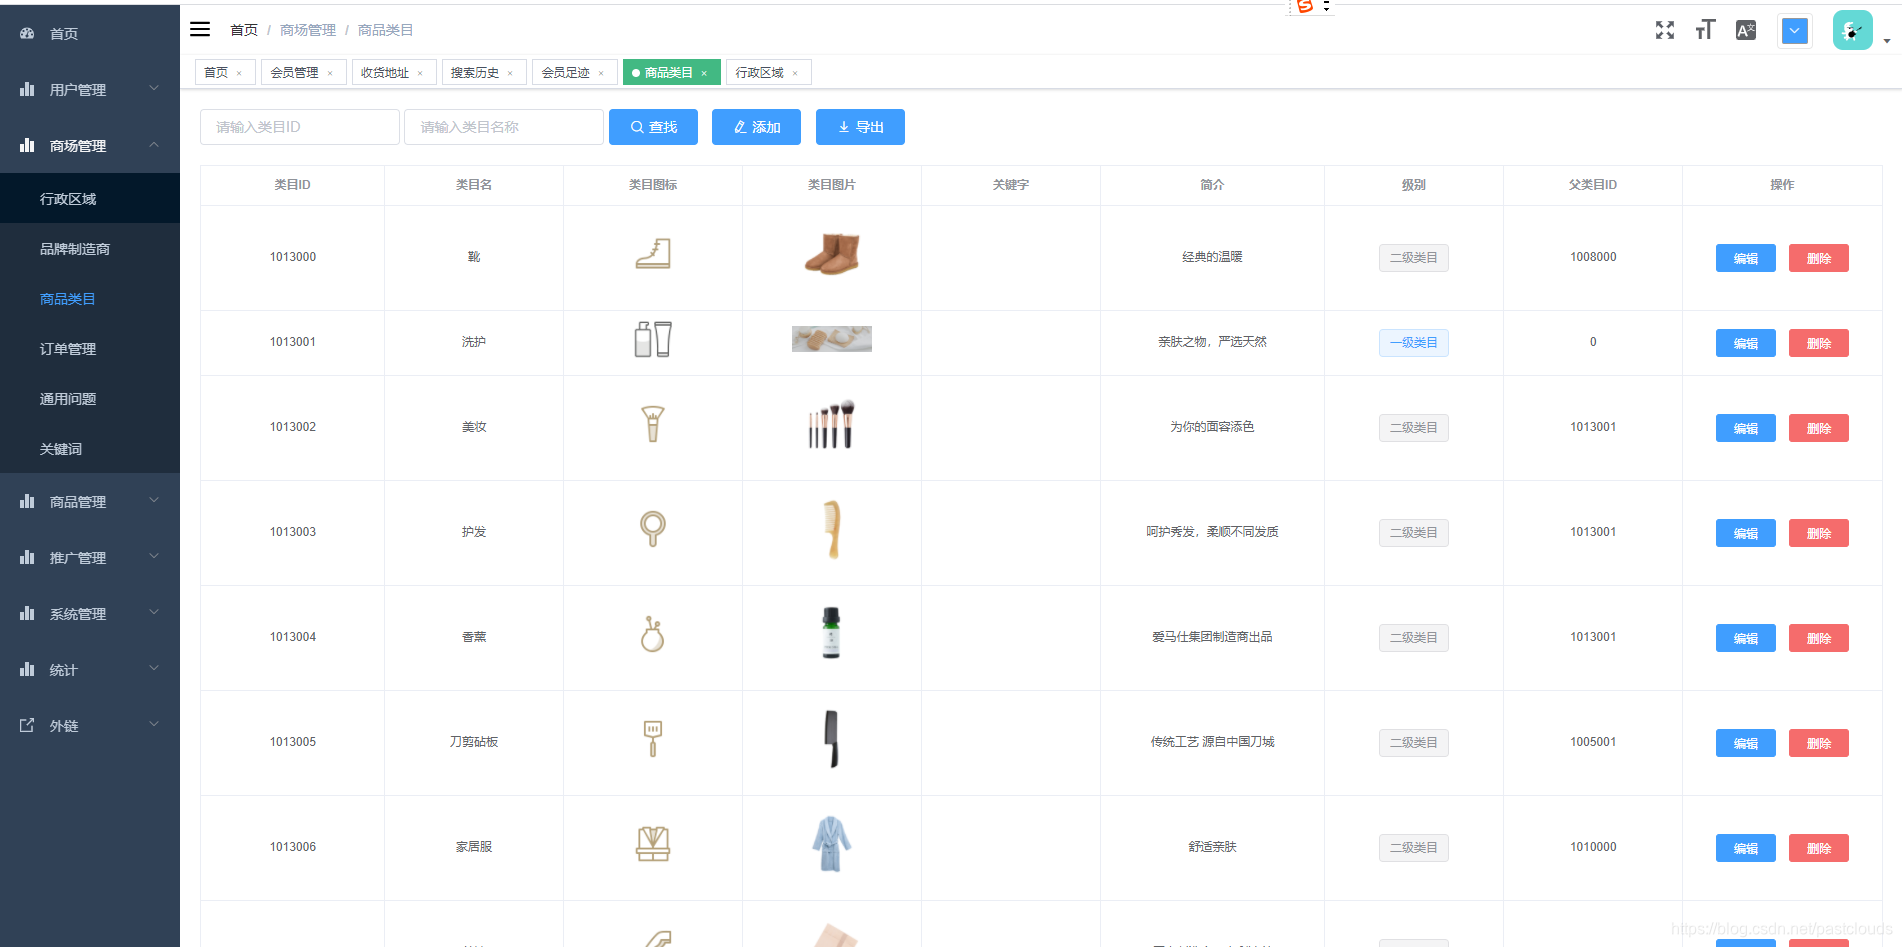The image size is (1902, 947).
Task: Click the makeup brush icon for 美妆
Action: [653, 424]
